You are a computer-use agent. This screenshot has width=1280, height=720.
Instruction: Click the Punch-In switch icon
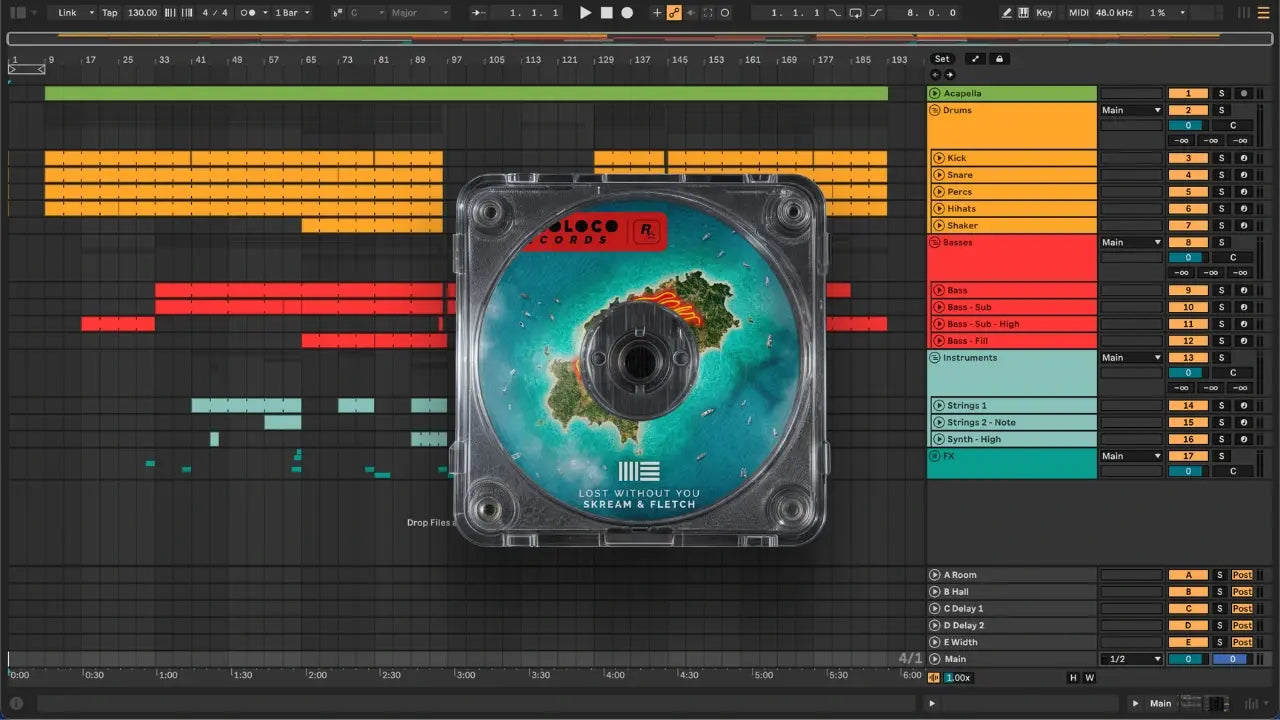(836, 13)
